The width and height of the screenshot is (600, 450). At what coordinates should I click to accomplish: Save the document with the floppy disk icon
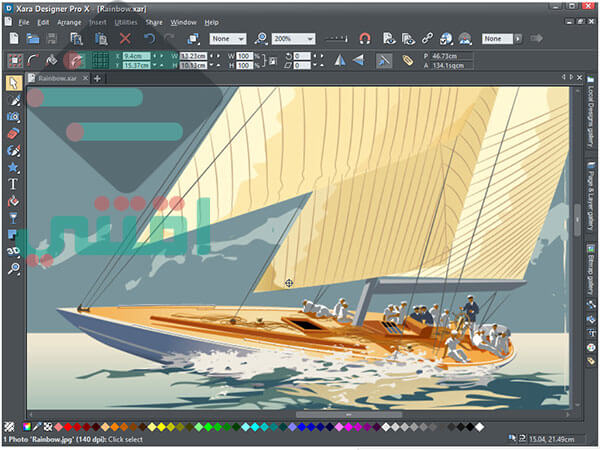pyautogui.click(x=52, y=38)
